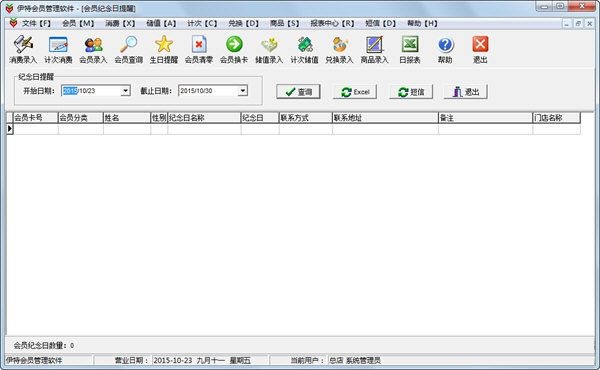This screenshot has width=600, height=370.
Task: Click the 备注 column header
Action: click(486, 118)
